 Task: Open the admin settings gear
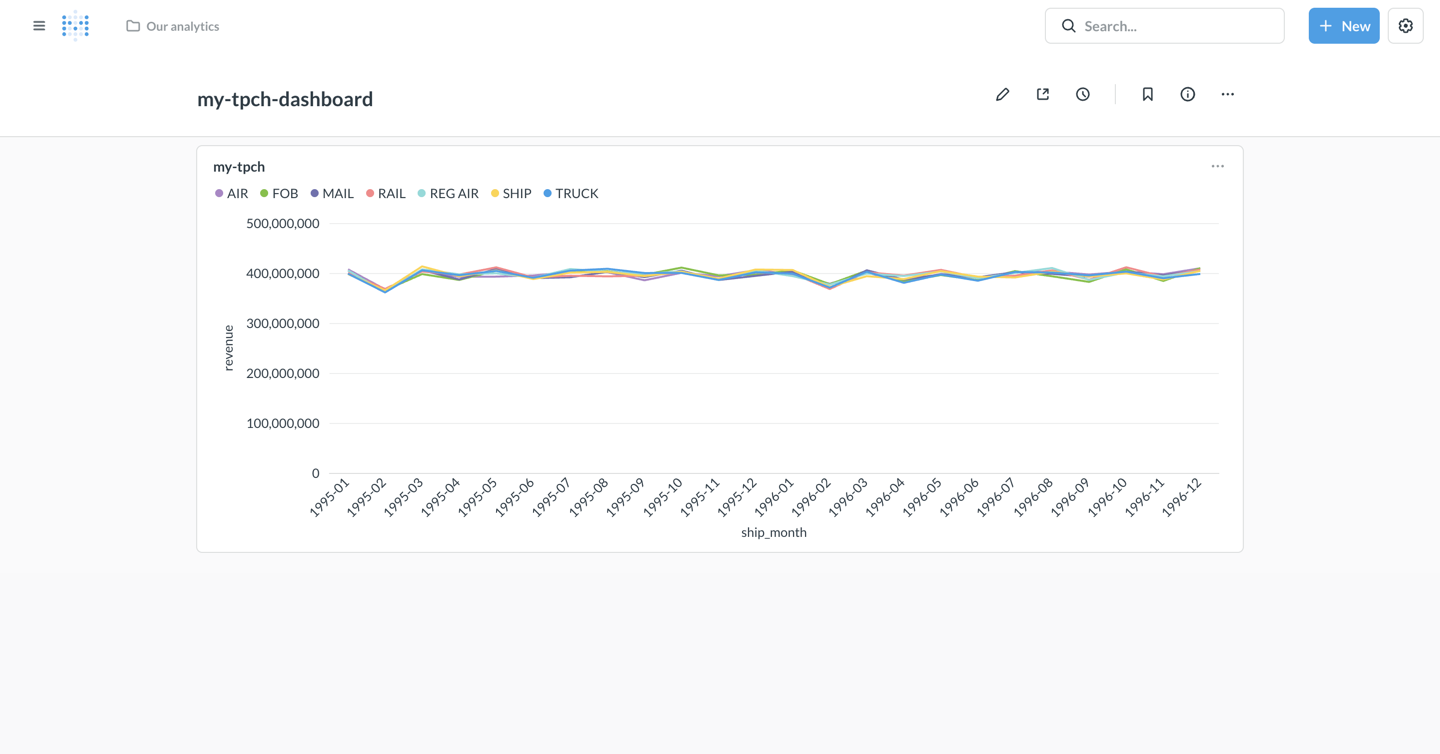pos(1405,26)
